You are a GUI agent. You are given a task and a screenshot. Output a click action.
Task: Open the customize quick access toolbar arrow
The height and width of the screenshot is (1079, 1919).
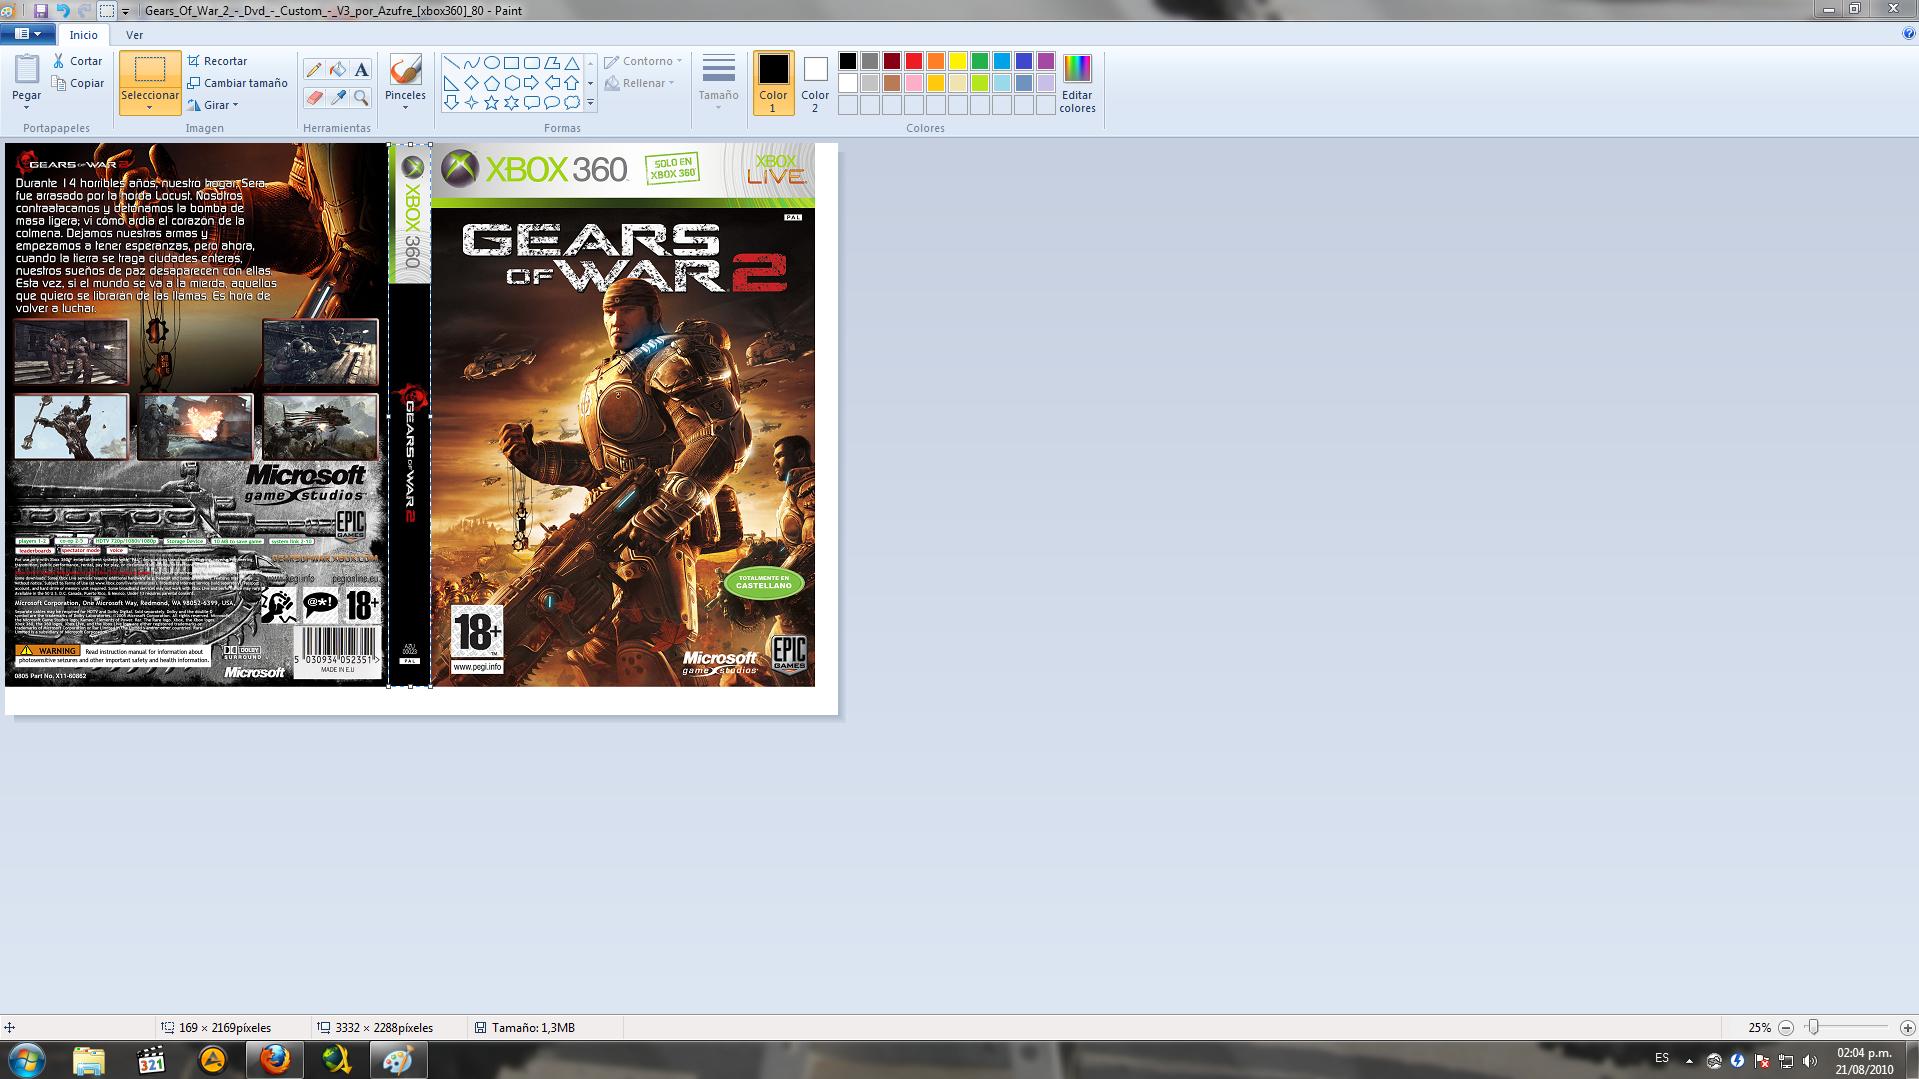[126, 12]
